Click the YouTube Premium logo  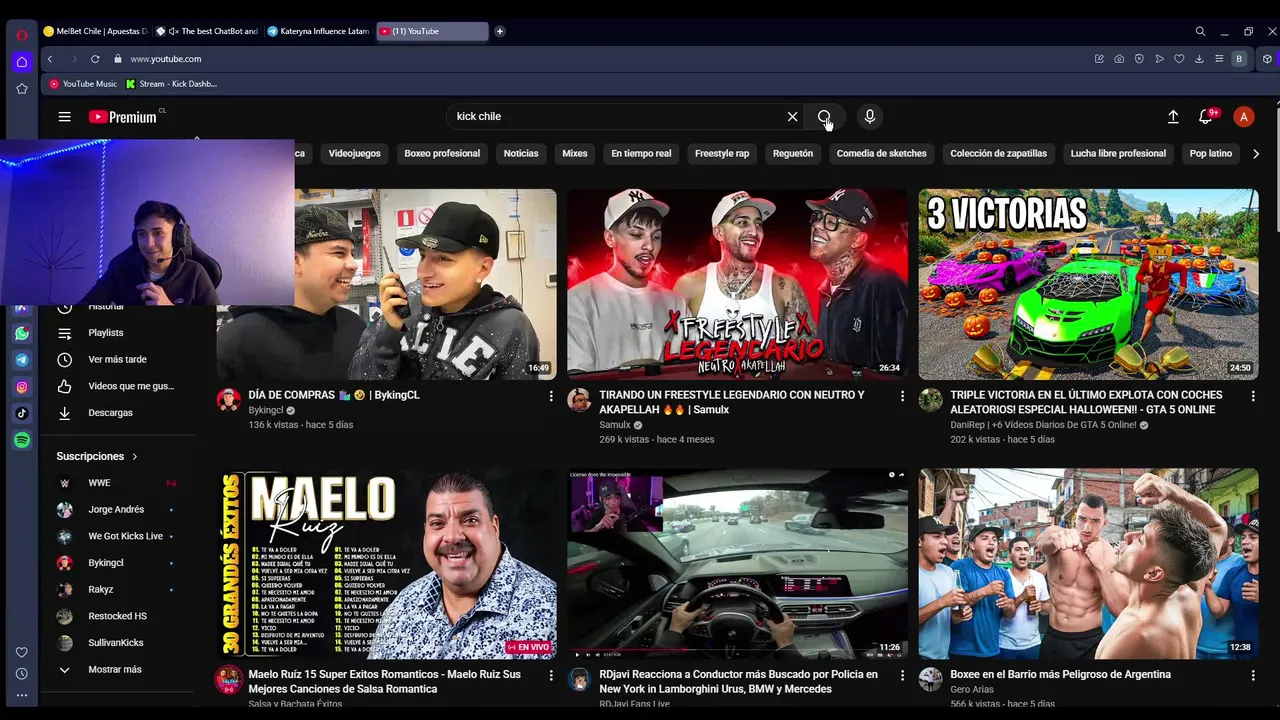[123, 117]
